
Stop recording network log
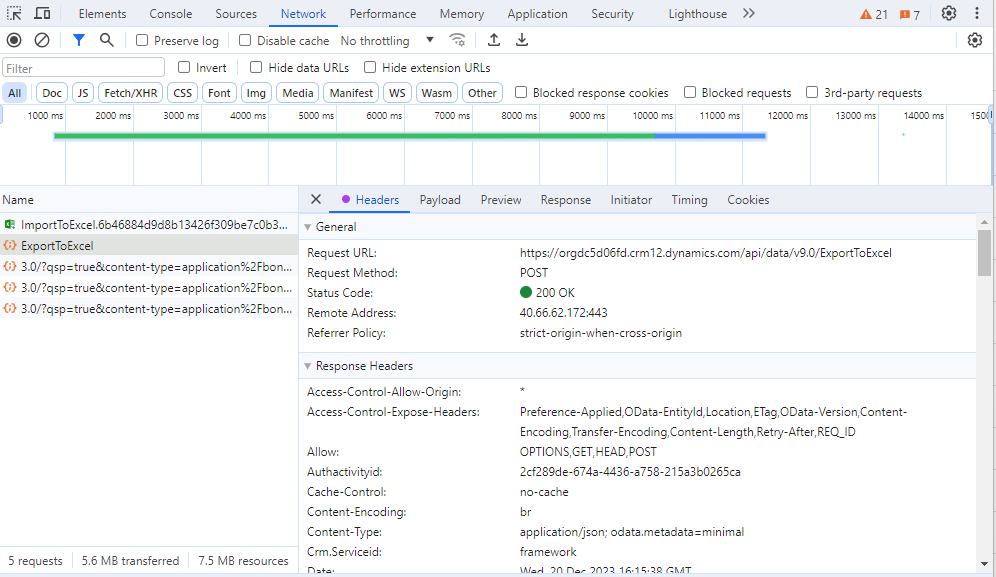coord(14,41)
